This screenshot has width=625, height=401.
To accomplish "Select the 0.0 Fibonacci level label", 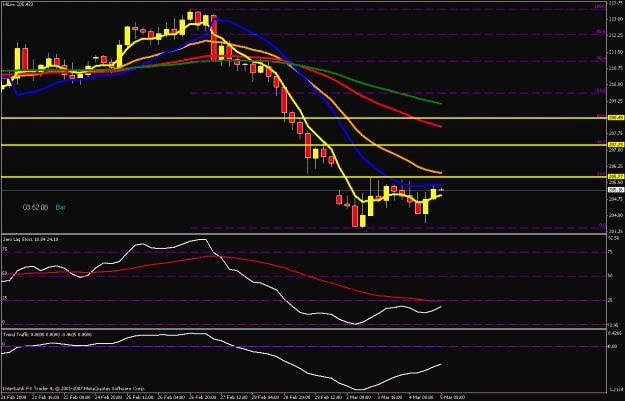I will click(602, 225).
